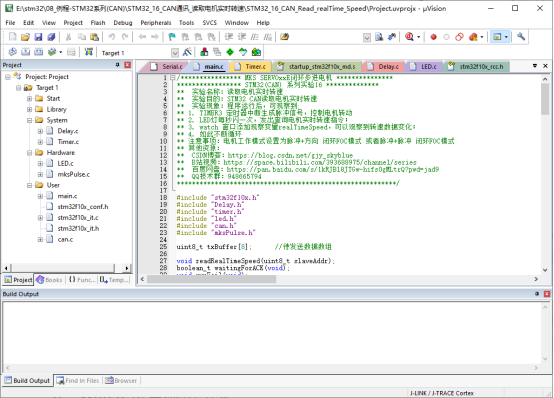The image size is (554, 398).
Task: Expand the mksPulse.c file node
Action: (40, 175)
